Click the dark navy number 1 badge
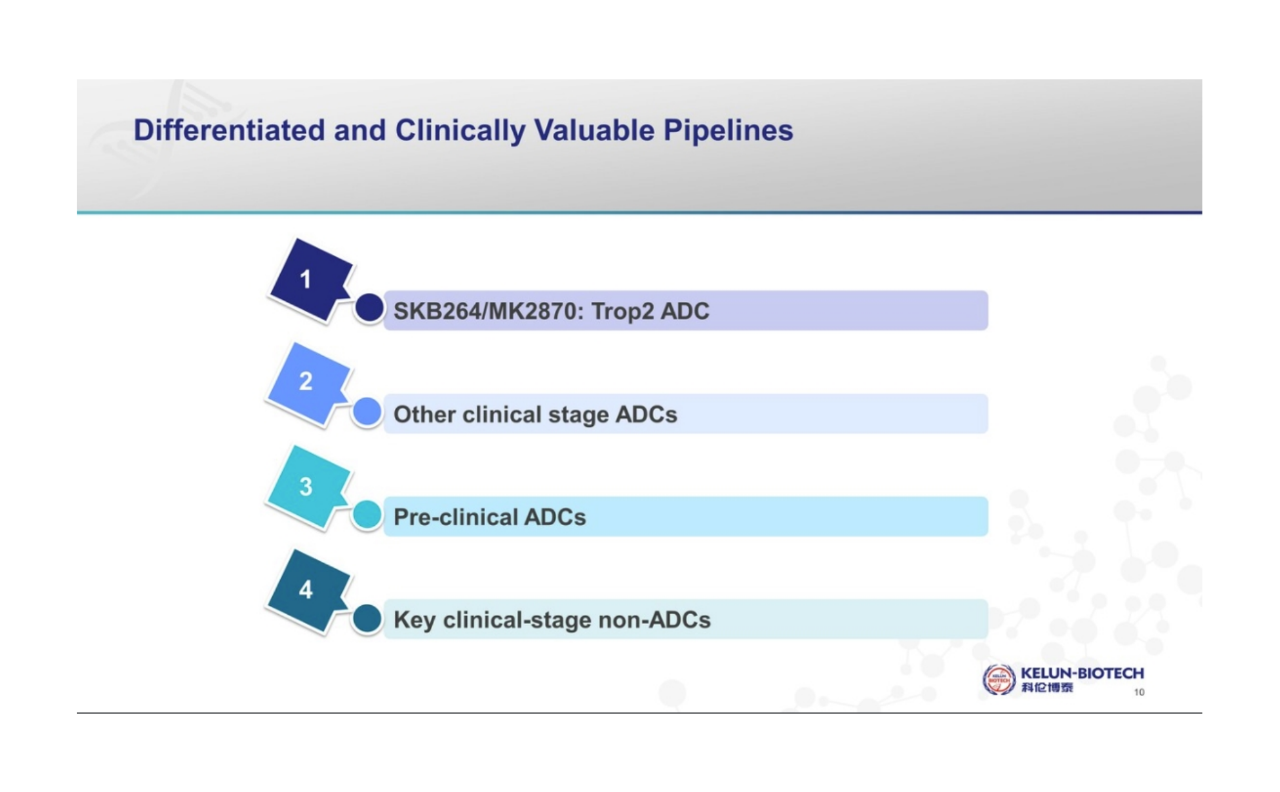 click(309, 281)
